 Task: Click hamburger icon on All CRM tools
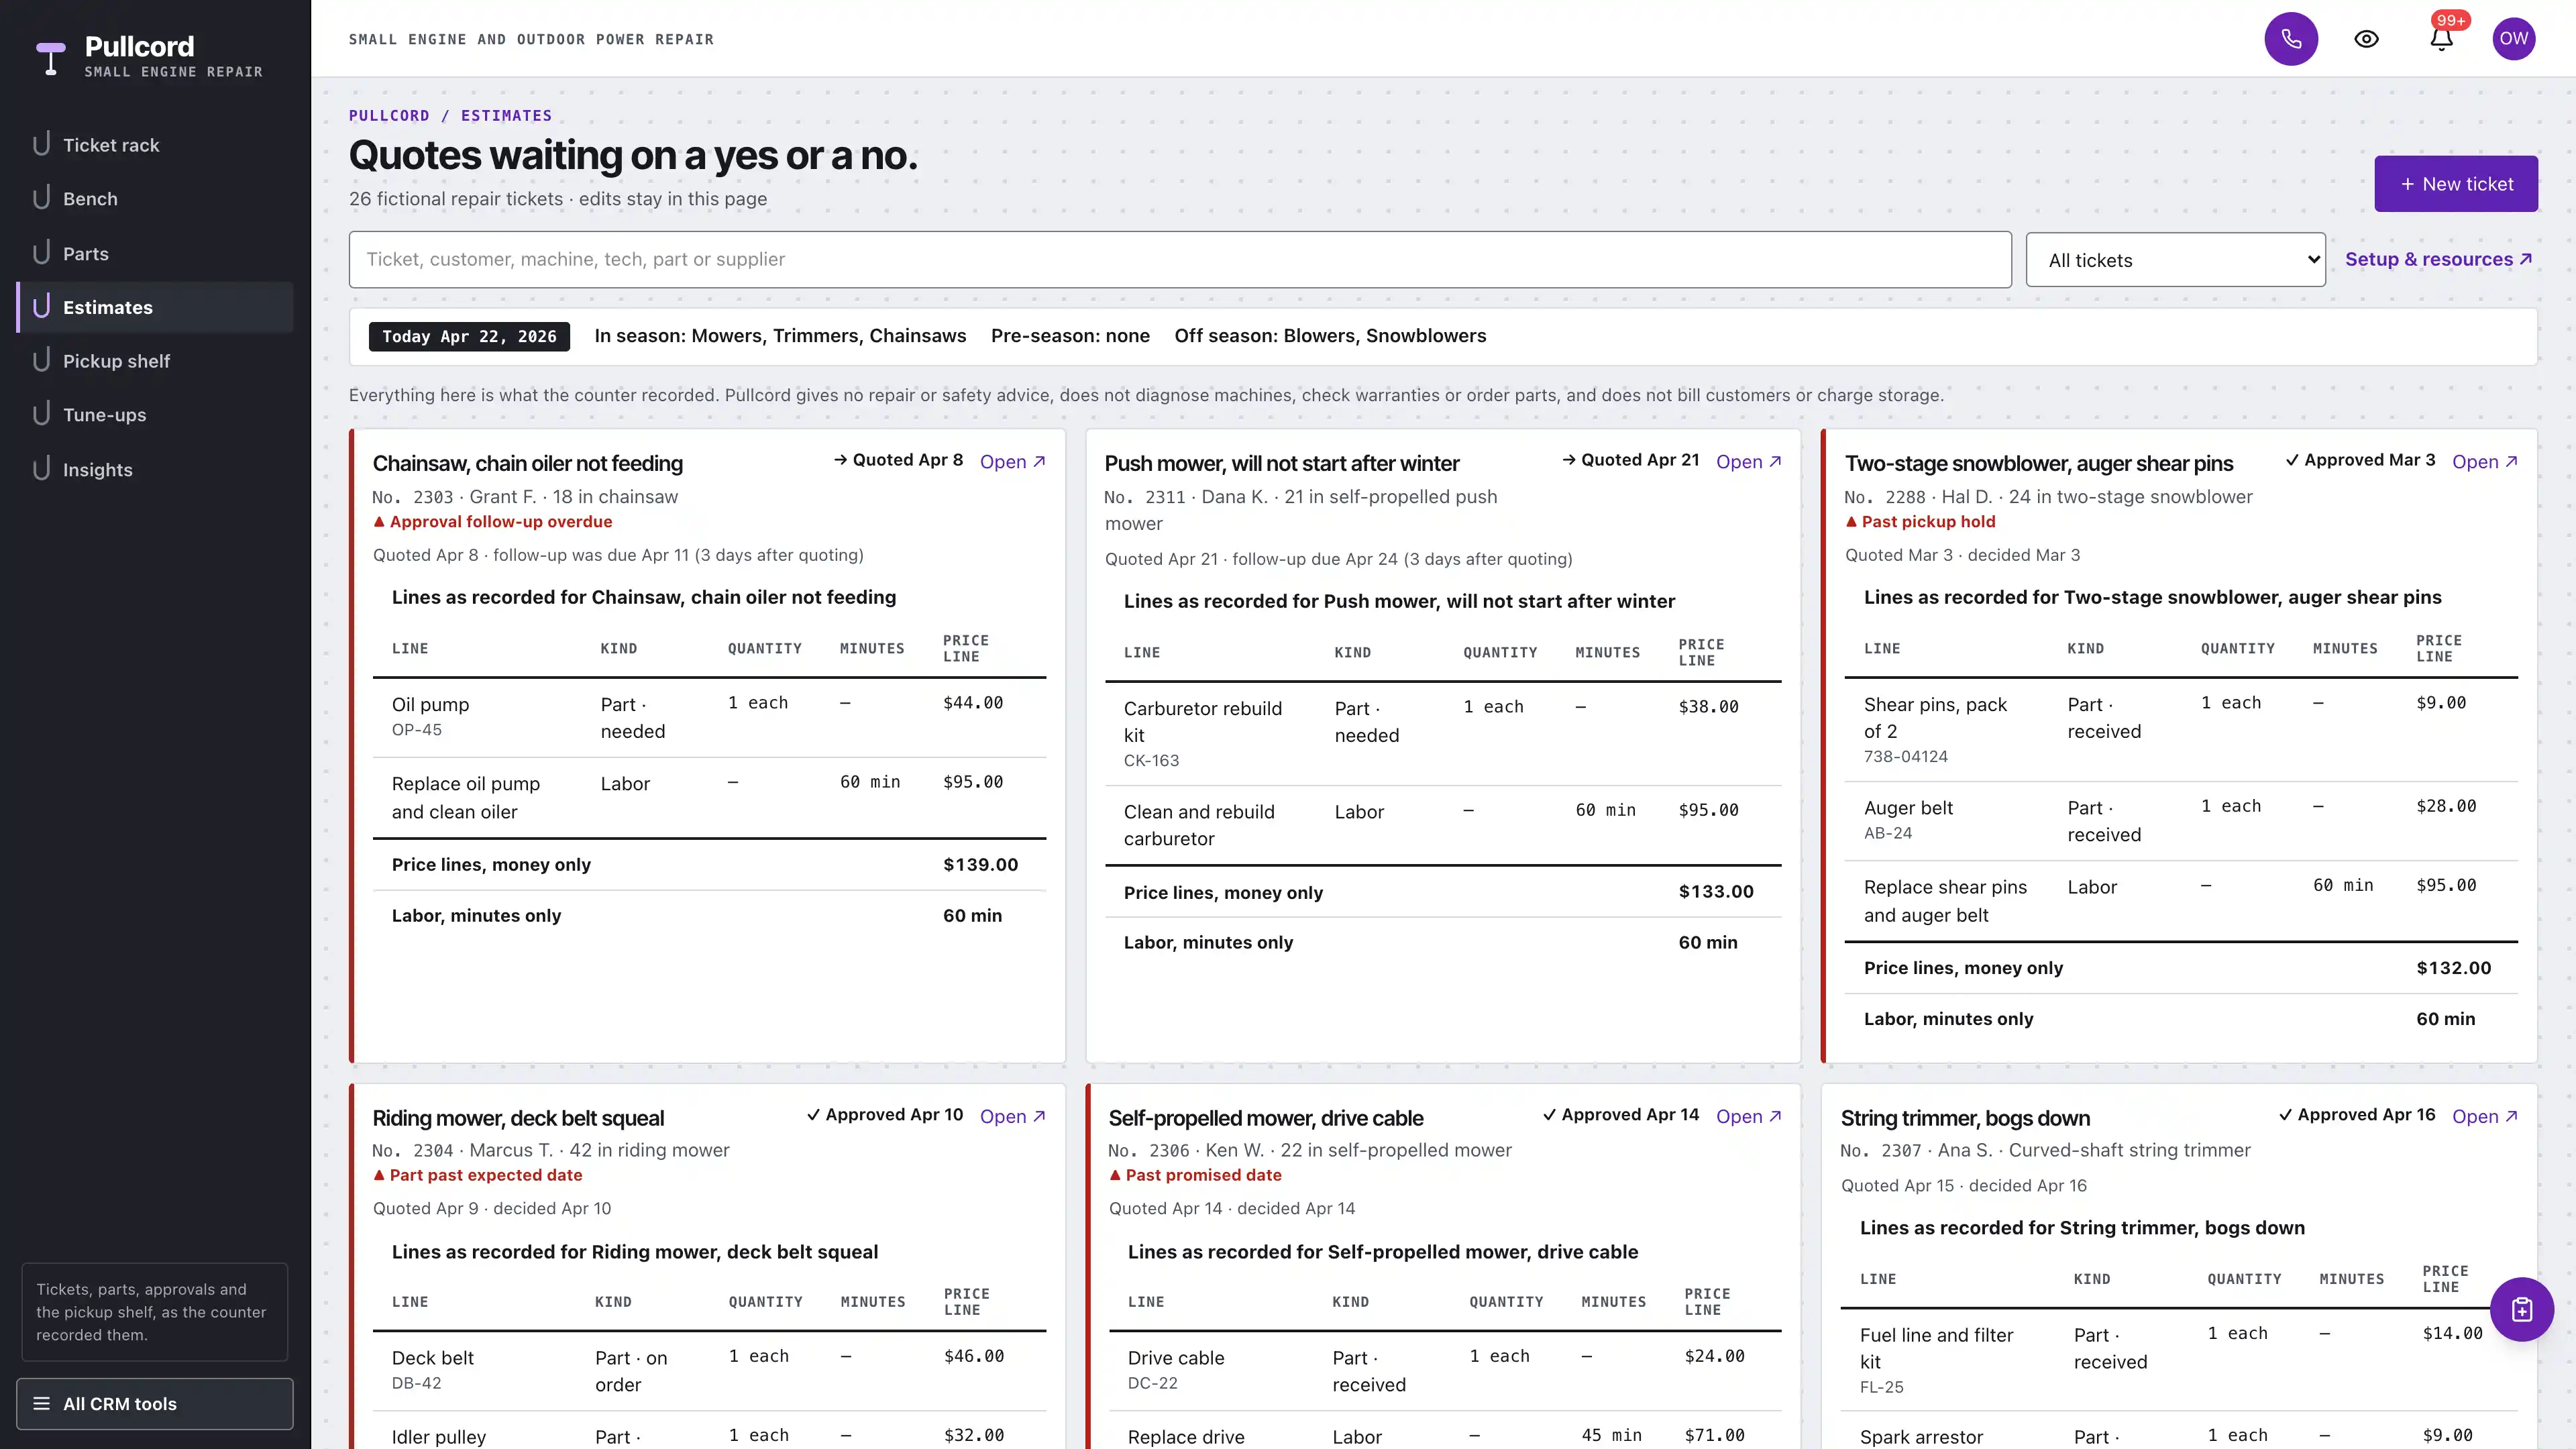[41, 1403]
